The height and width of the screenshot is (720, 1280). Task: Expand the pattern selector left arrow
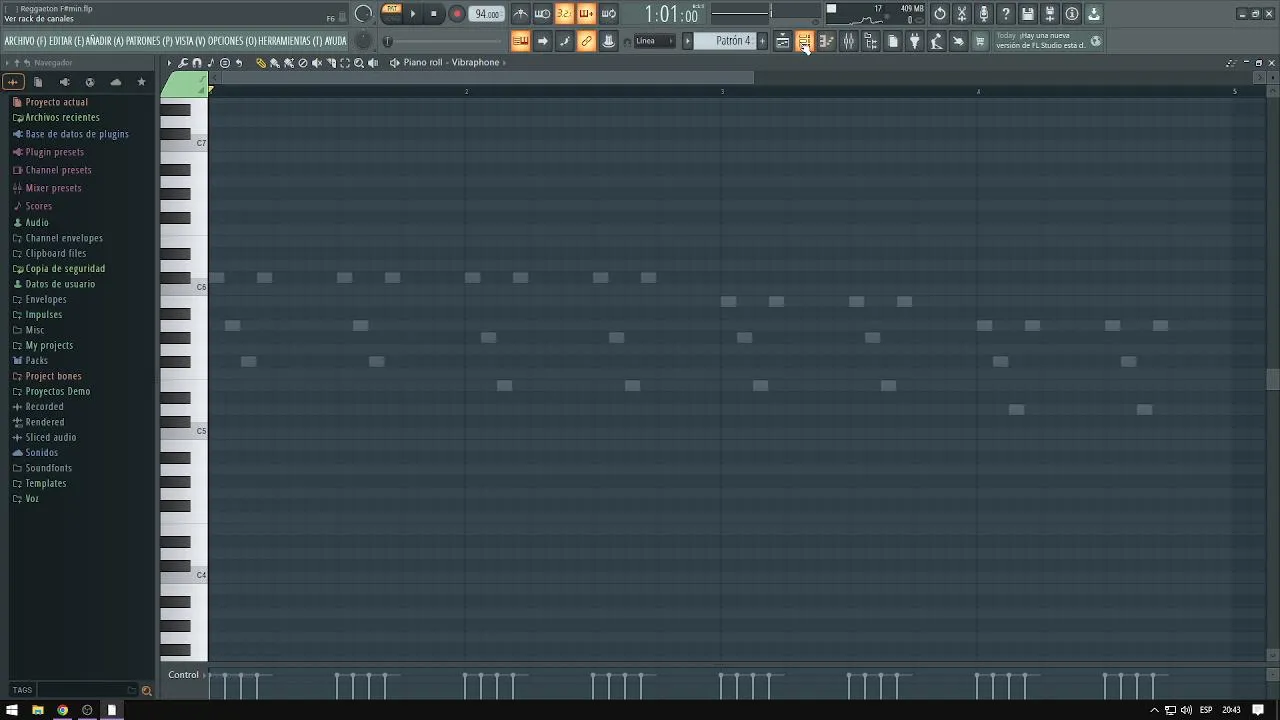687,41
